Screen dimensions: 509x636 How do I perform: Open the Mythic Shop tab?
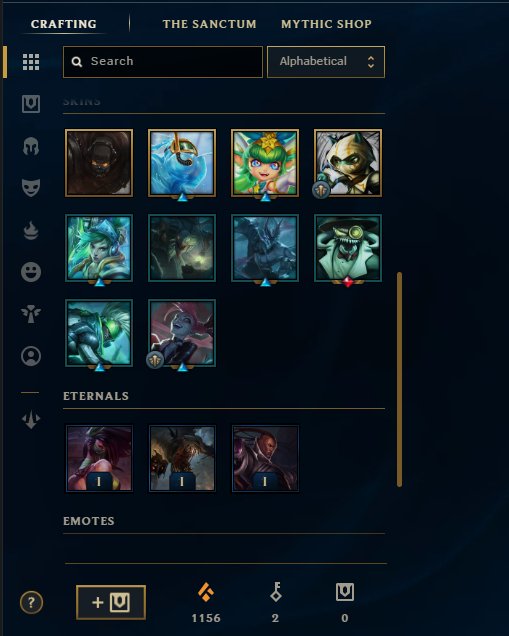(326, 24)
